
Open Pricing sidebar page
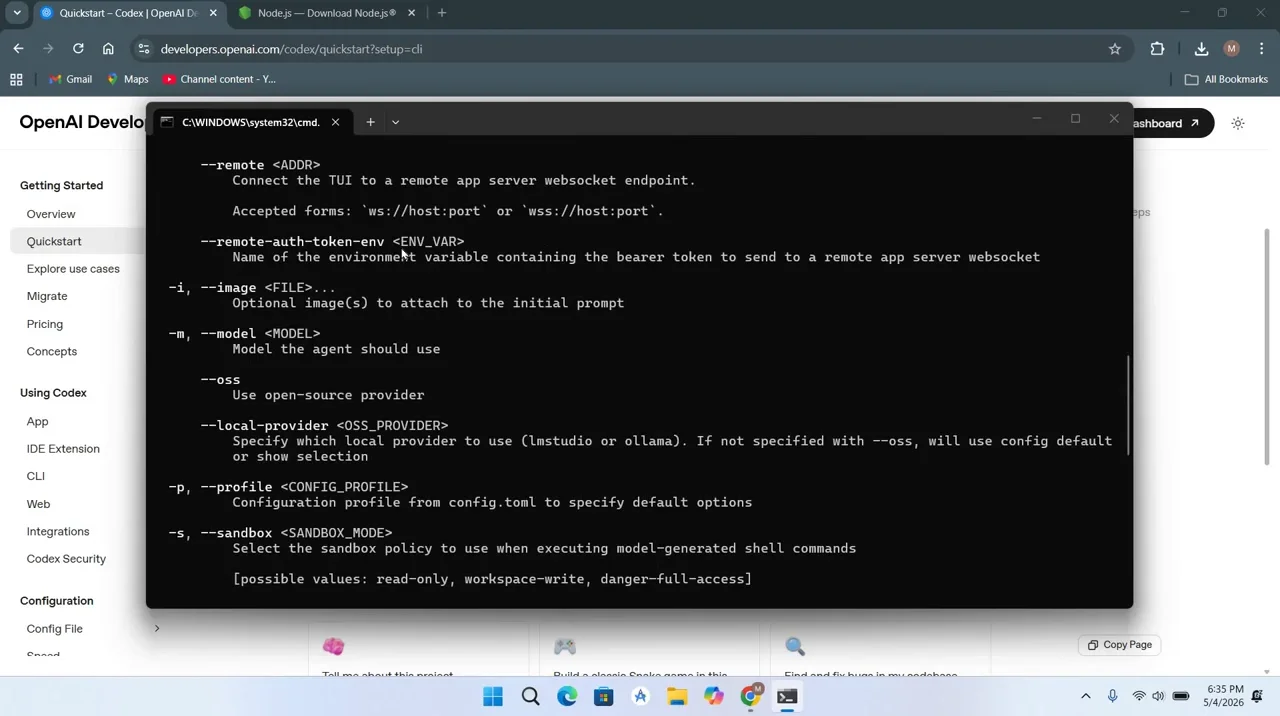click(x=45, y=324)
